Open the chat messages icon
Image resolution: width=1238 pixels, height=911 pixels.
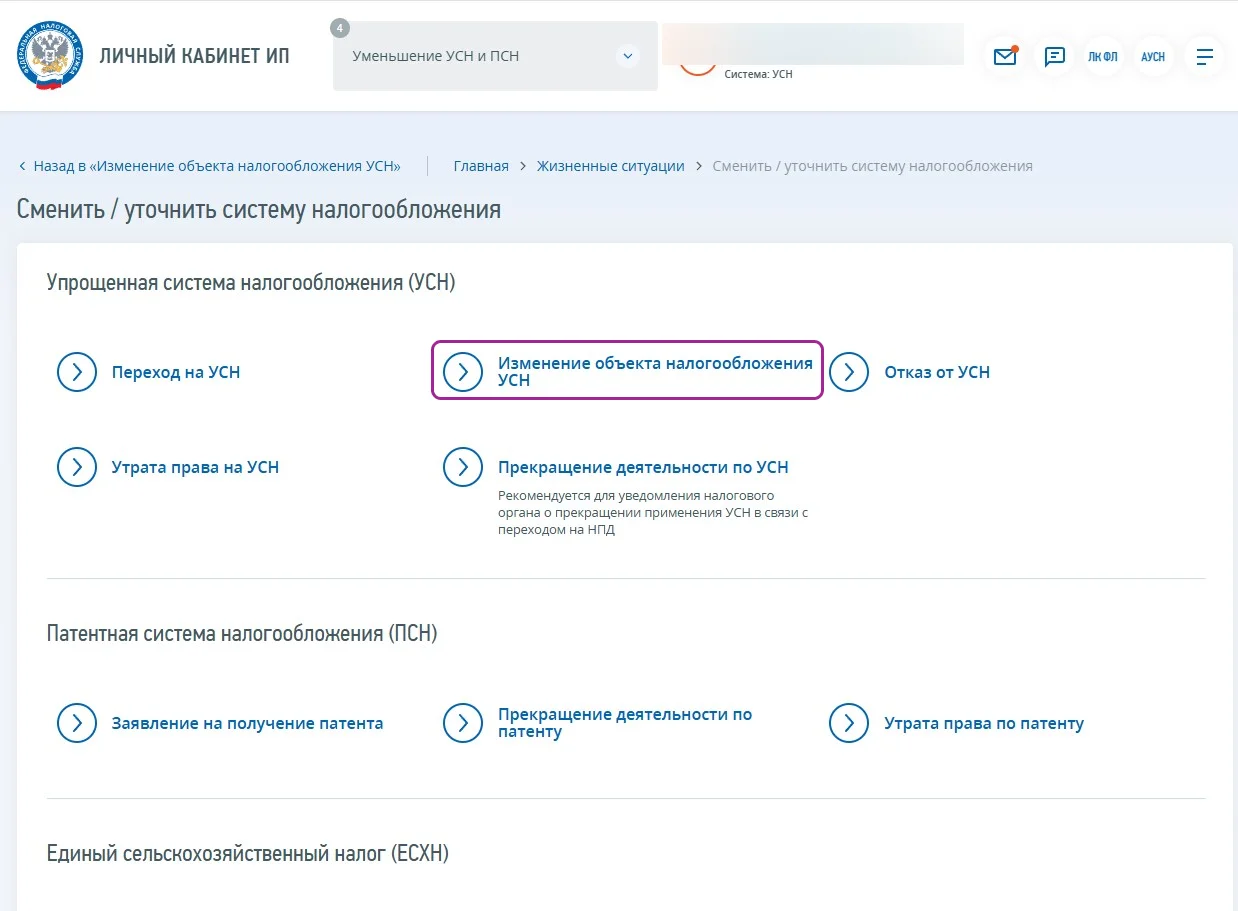pos(1054,57)
